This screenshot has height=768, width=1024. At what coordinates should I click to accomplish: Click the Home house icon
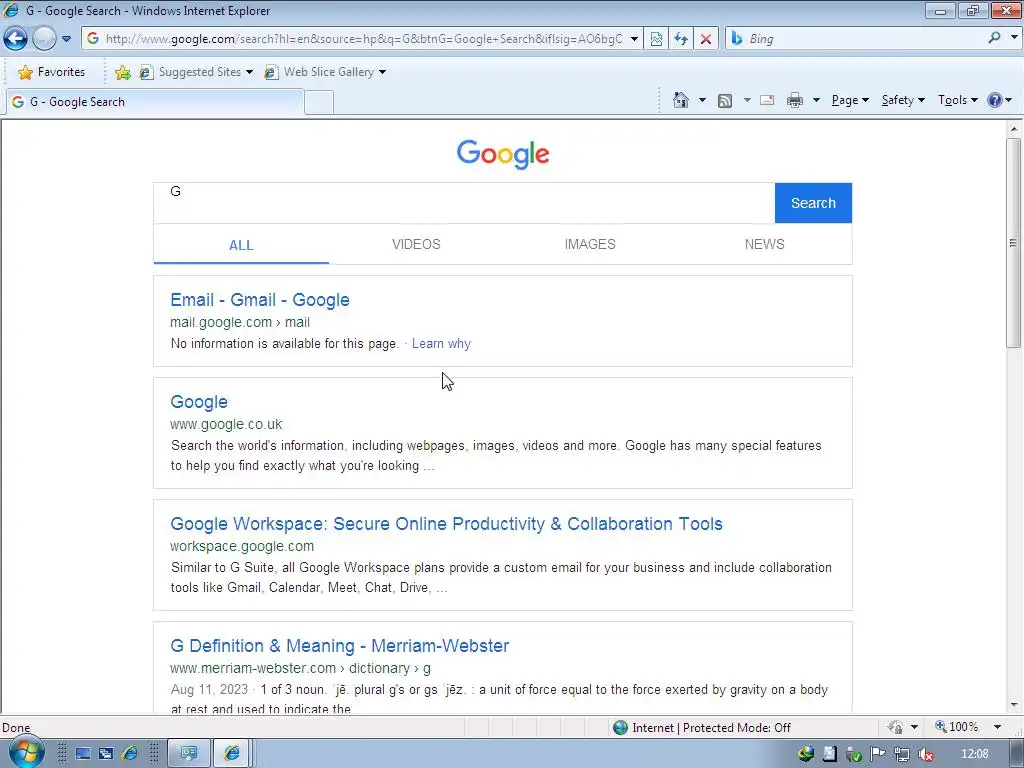click(680, 100)
